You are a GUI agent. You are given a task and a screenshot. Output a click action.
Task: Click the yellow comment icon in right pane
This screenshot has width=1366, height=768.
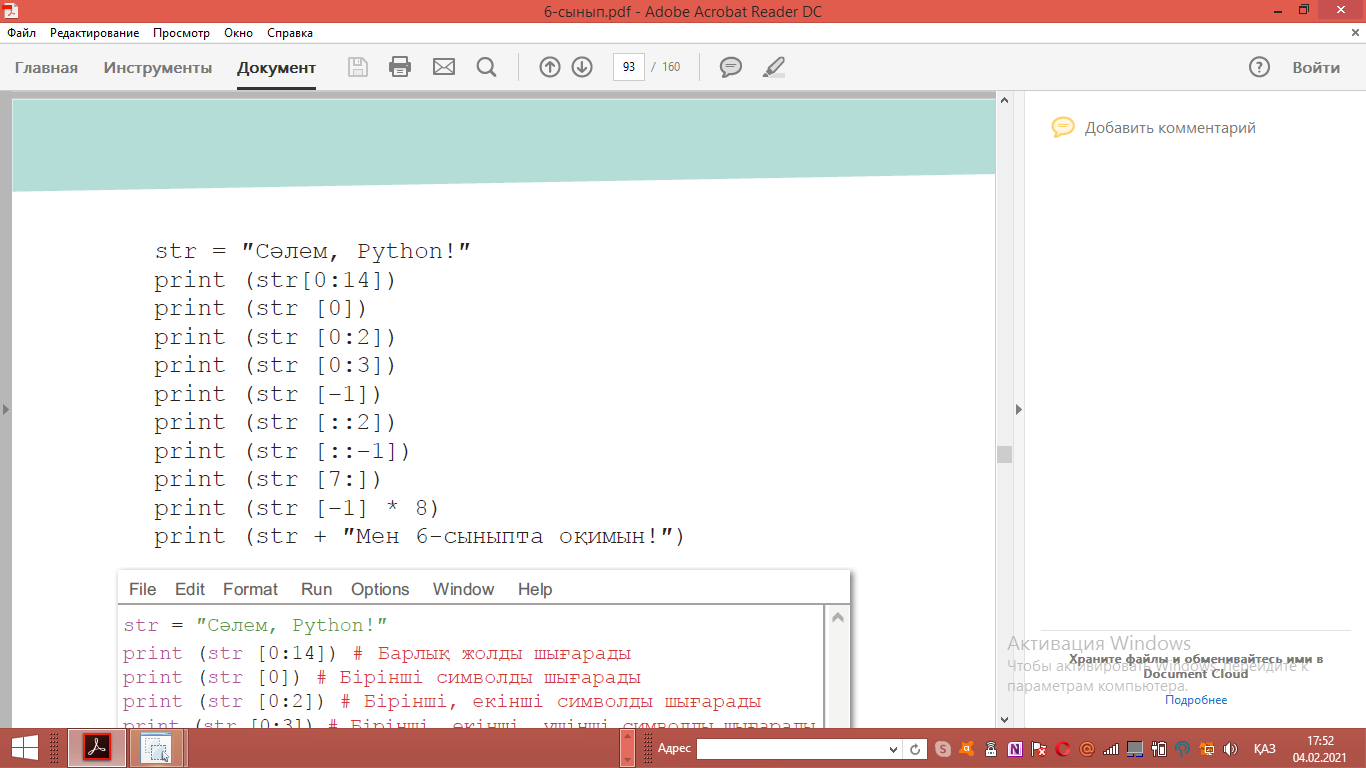pyautogui.click(x=1063, y=128)
